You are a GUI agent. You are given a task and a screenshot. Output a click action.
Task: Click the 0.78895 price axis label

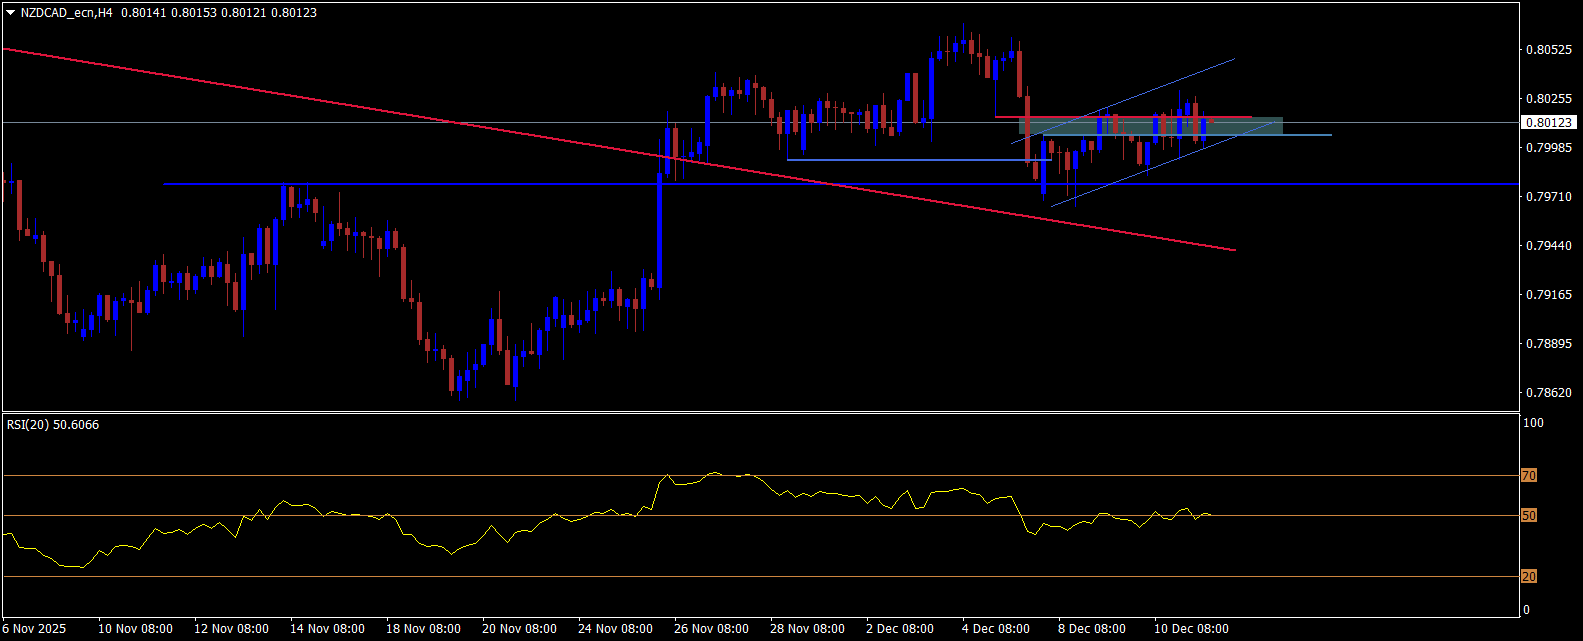tap(1549, 344)
